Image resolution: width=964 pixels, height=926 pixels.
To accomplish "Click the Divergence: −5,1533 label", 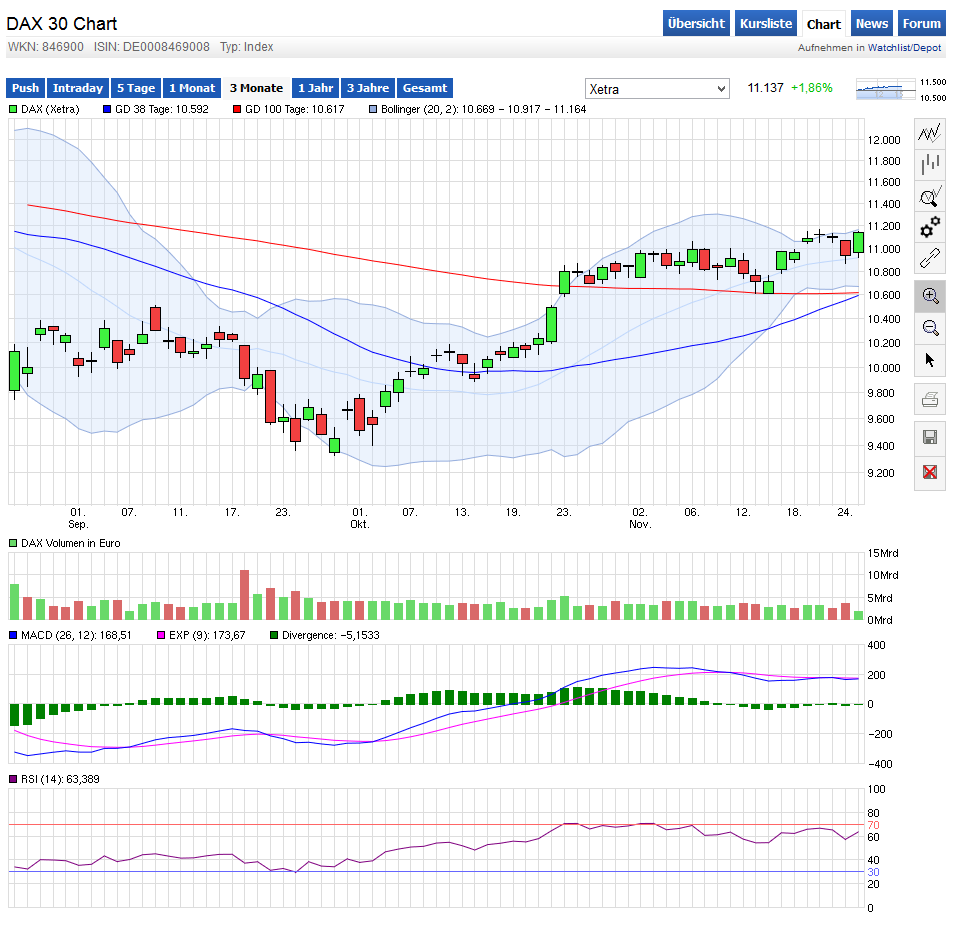I will (331, 635).
